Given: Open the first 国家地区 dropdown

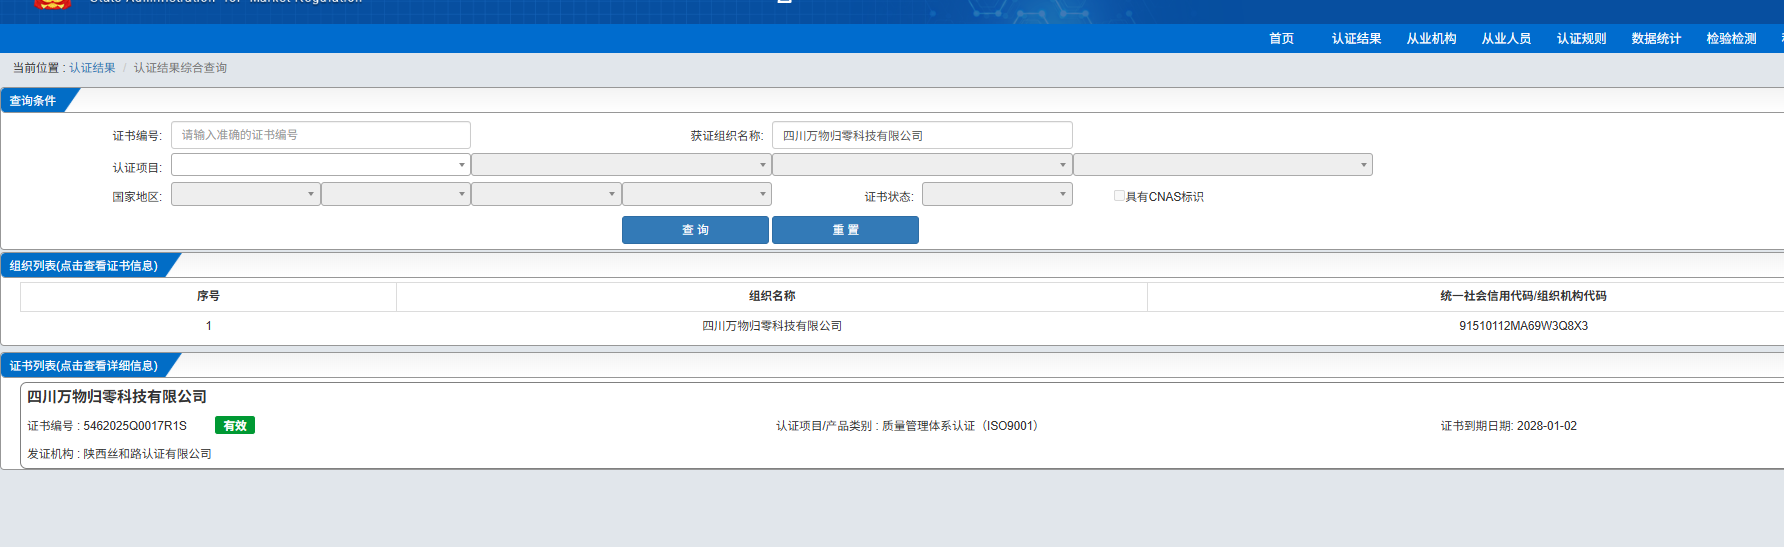Looking at the screenshot, I should (x=246, y=194).
